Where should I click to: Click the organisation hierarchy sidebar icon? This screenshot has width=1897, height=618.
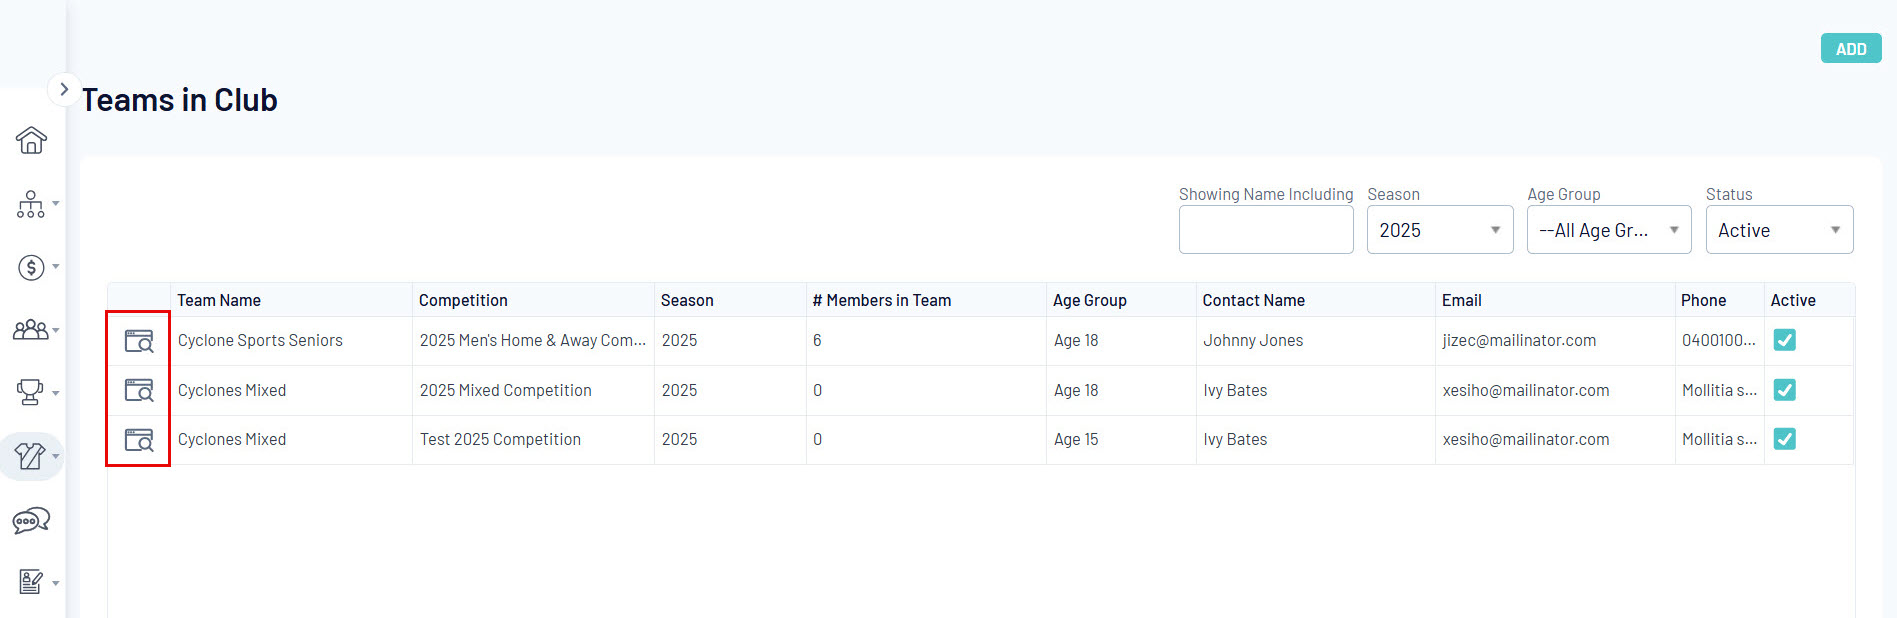pos(31,204)
